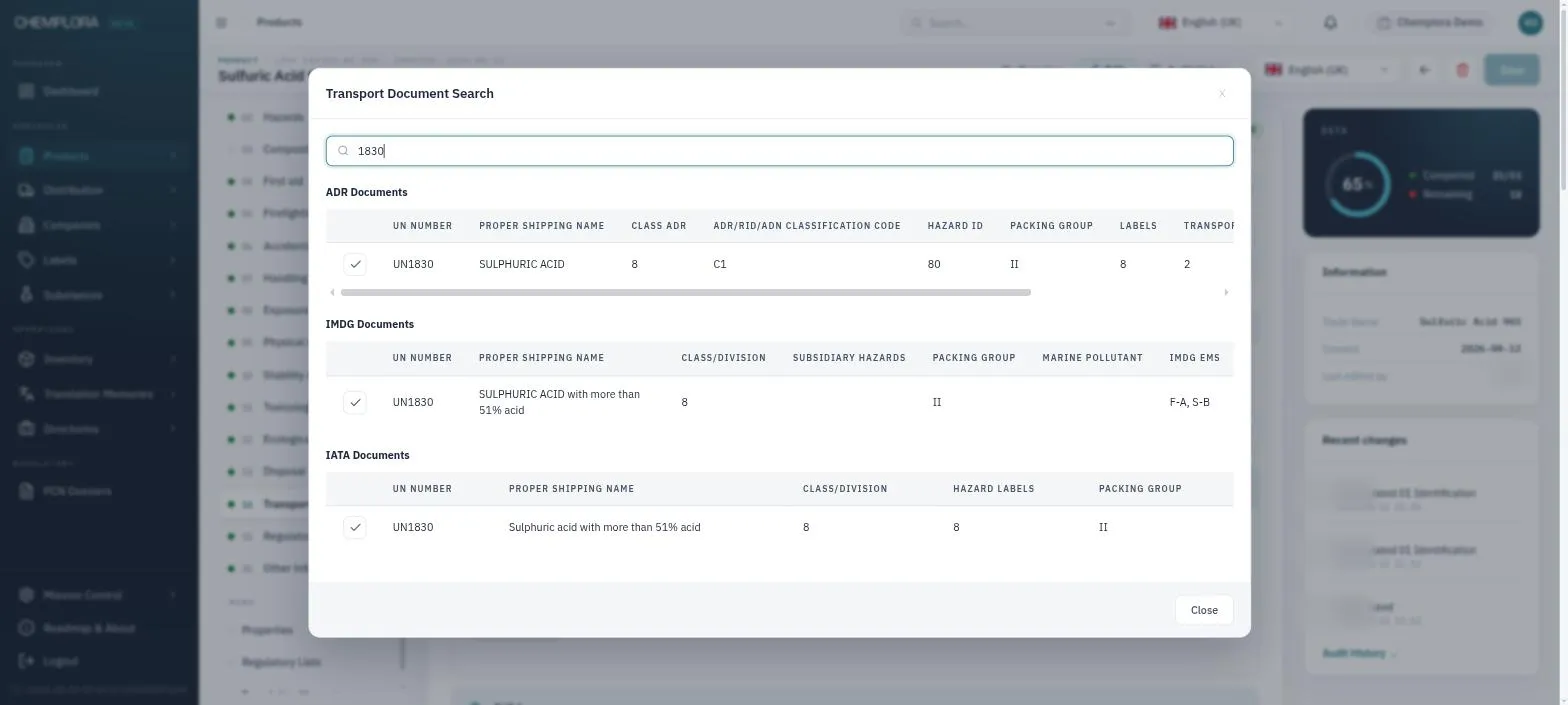This screenshot has height=705, width=1568.
Task: Expand the Distribution sidebar chevron
Action: click(x=173, y=190)
